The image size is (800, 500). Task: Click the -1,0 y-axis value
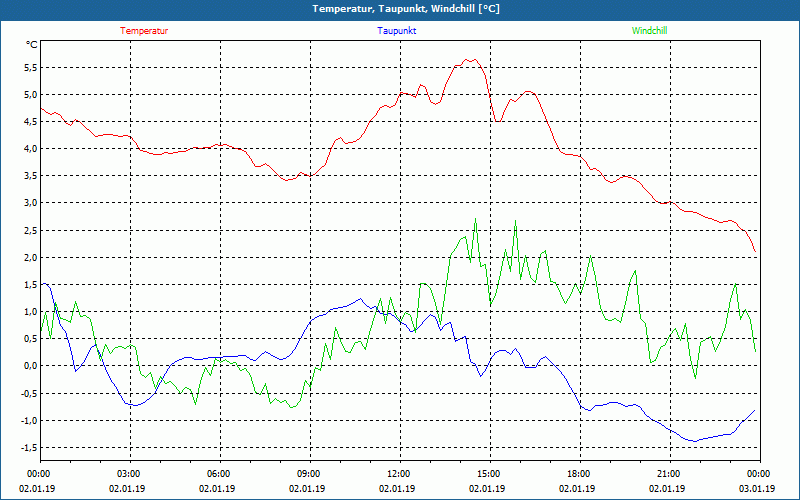coord(29,420)
